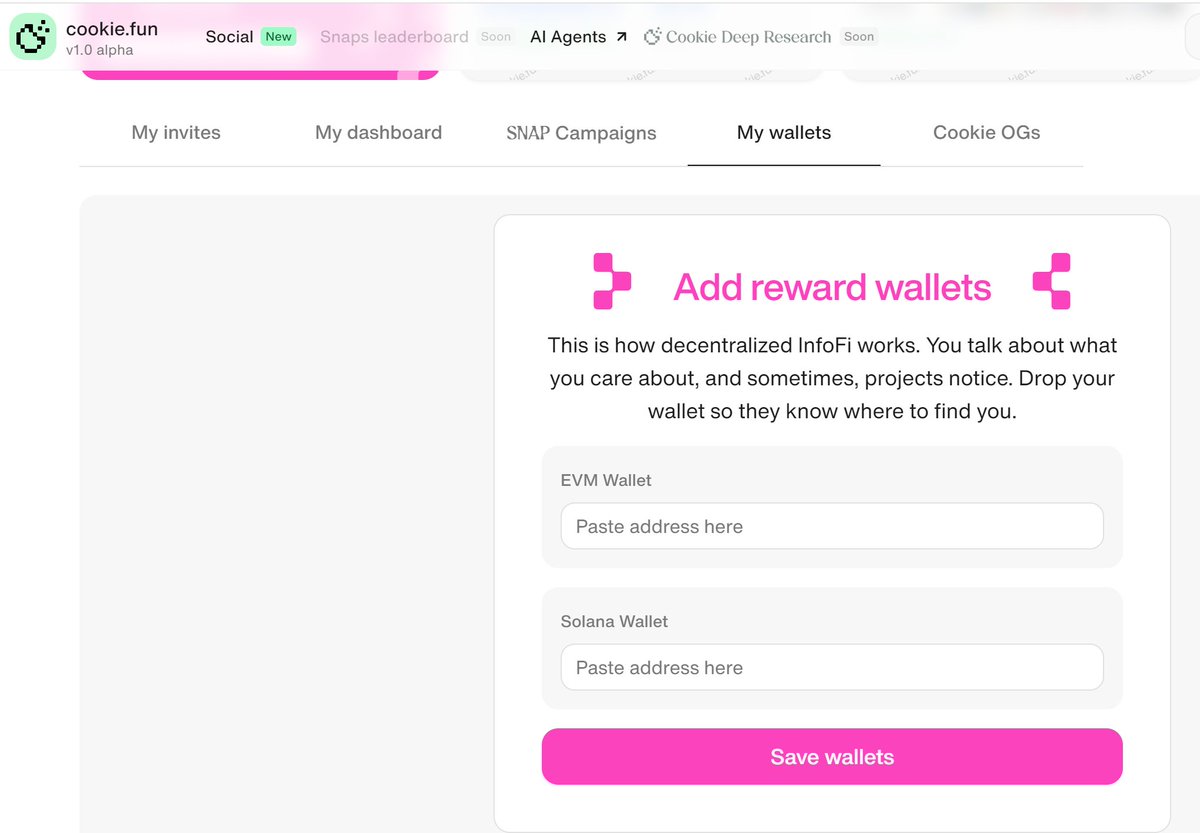Switch to the My invites tab

pos(176,132)
